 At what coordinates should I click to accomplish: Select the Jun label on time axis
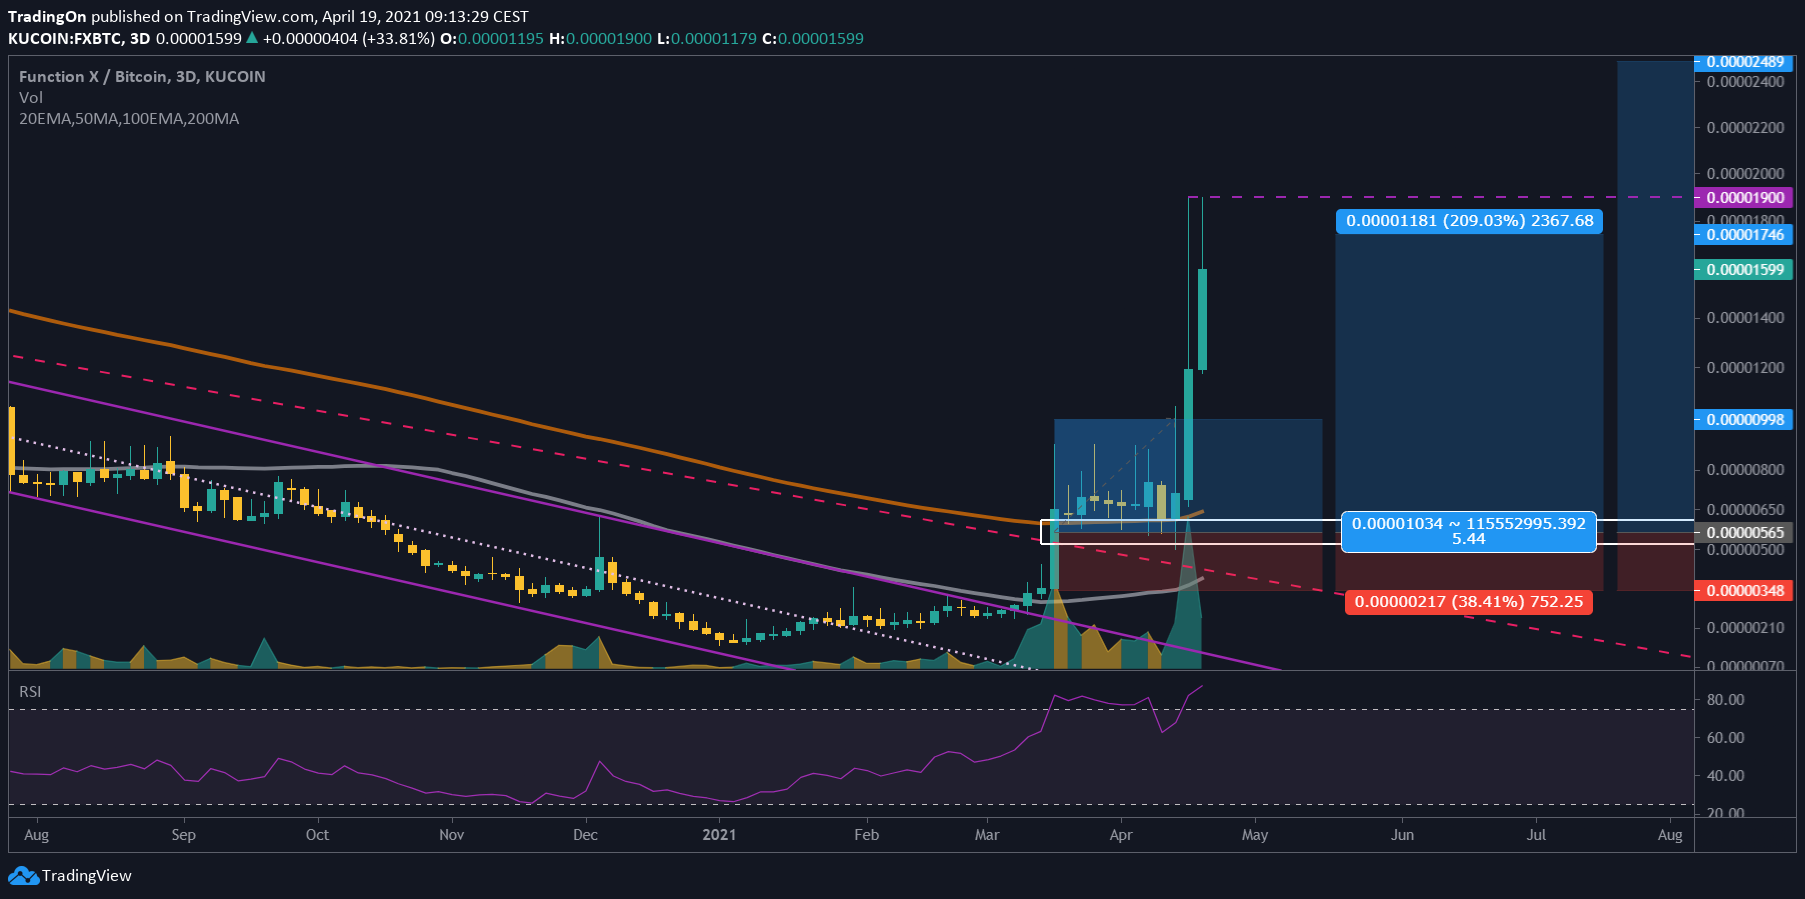tap(1403, 835)
